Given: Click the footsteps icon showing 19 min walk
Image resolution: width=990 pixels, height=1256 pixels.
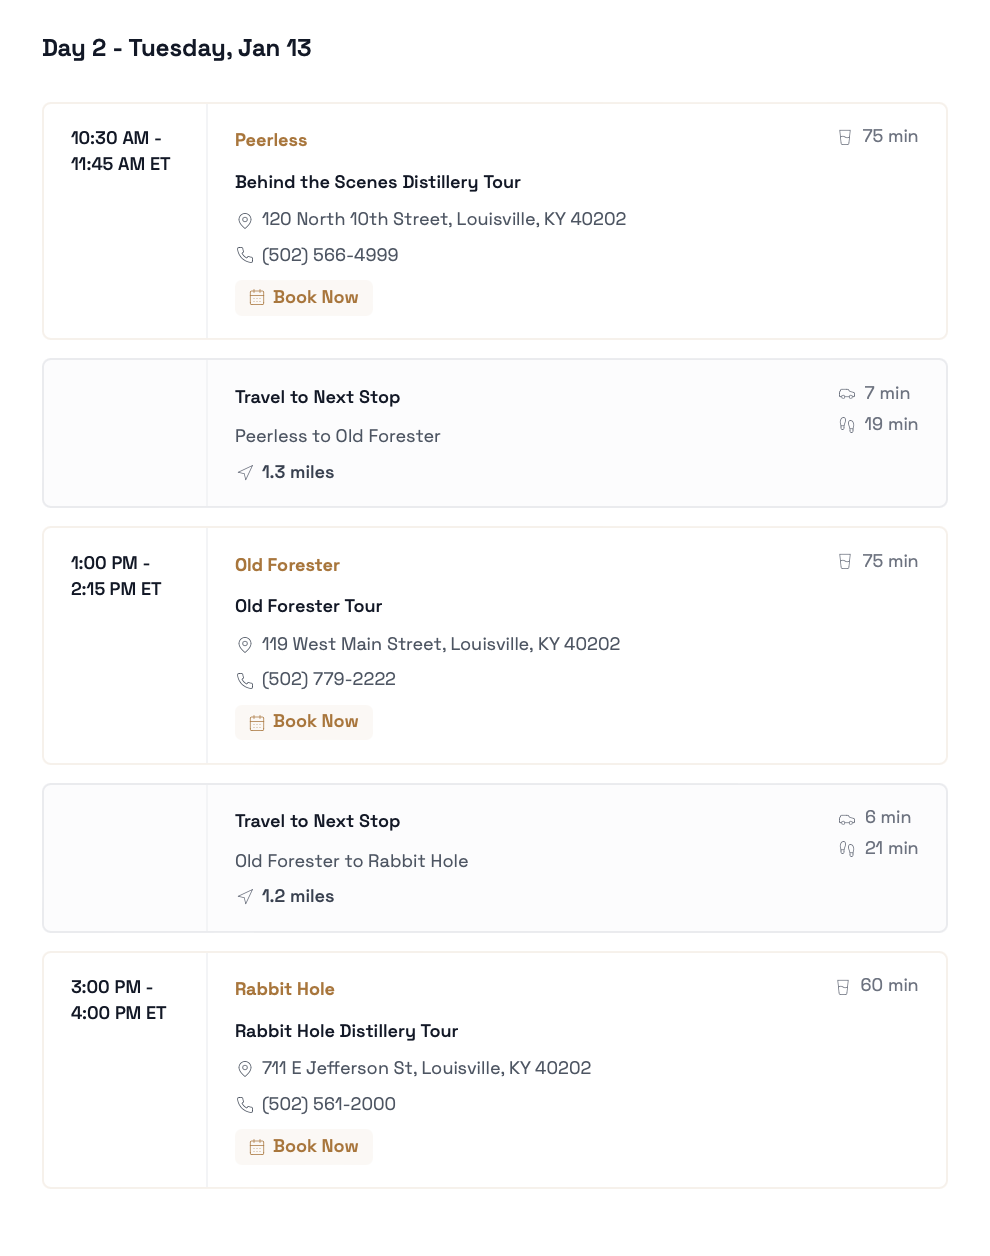Looking at the screenshot, I should pos(847,425).
